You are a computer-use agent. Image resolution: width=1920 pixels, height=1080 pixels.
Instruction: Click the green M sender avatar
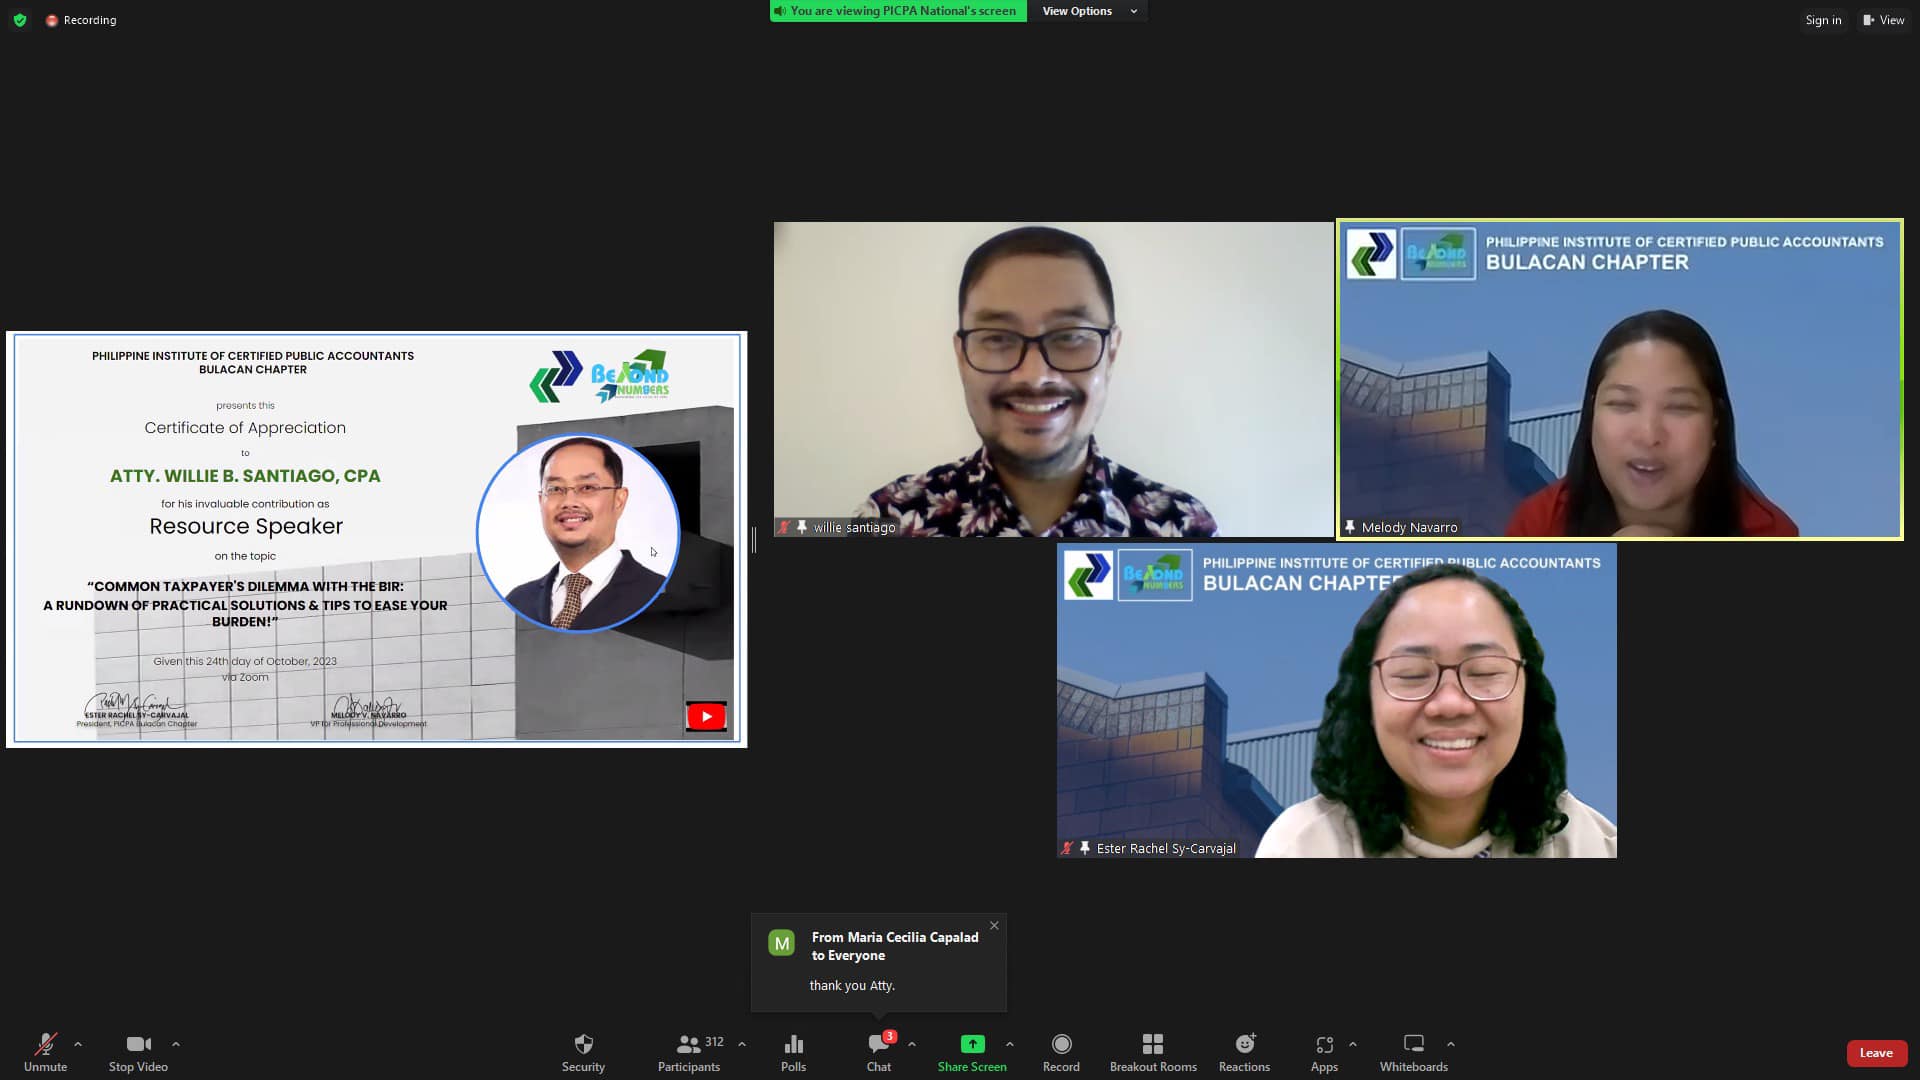782,943
